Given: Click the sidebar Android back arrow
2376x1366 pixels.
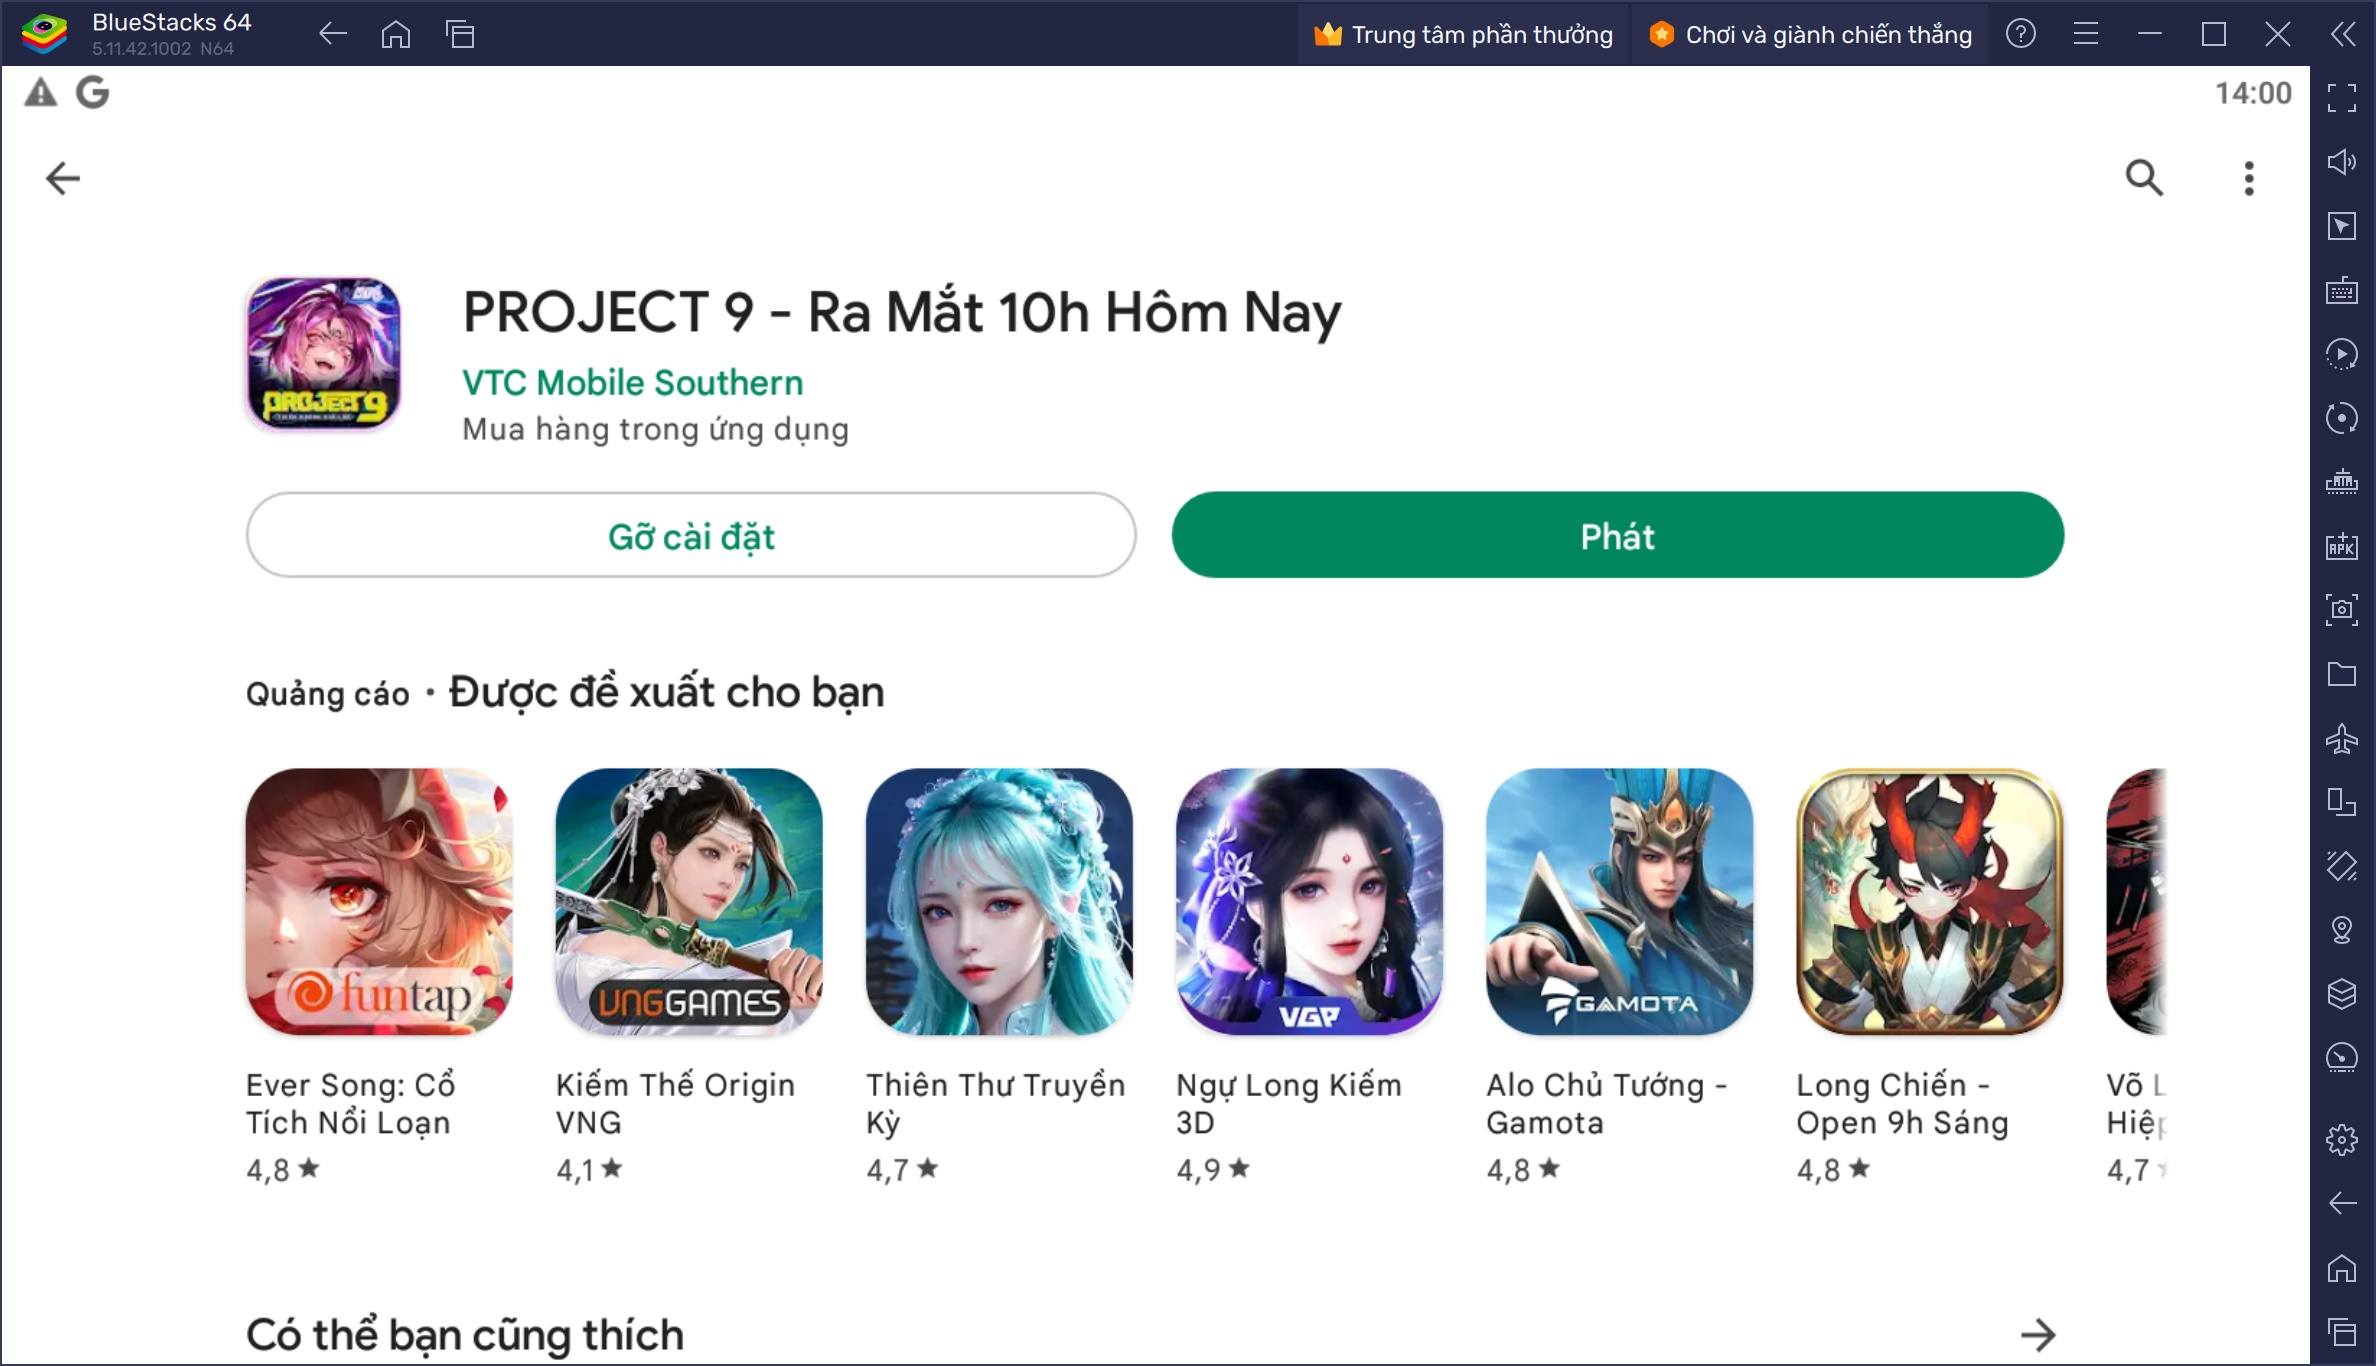Looking at the screenshot, I should pyautogui.click(x=2341, y=1203).
